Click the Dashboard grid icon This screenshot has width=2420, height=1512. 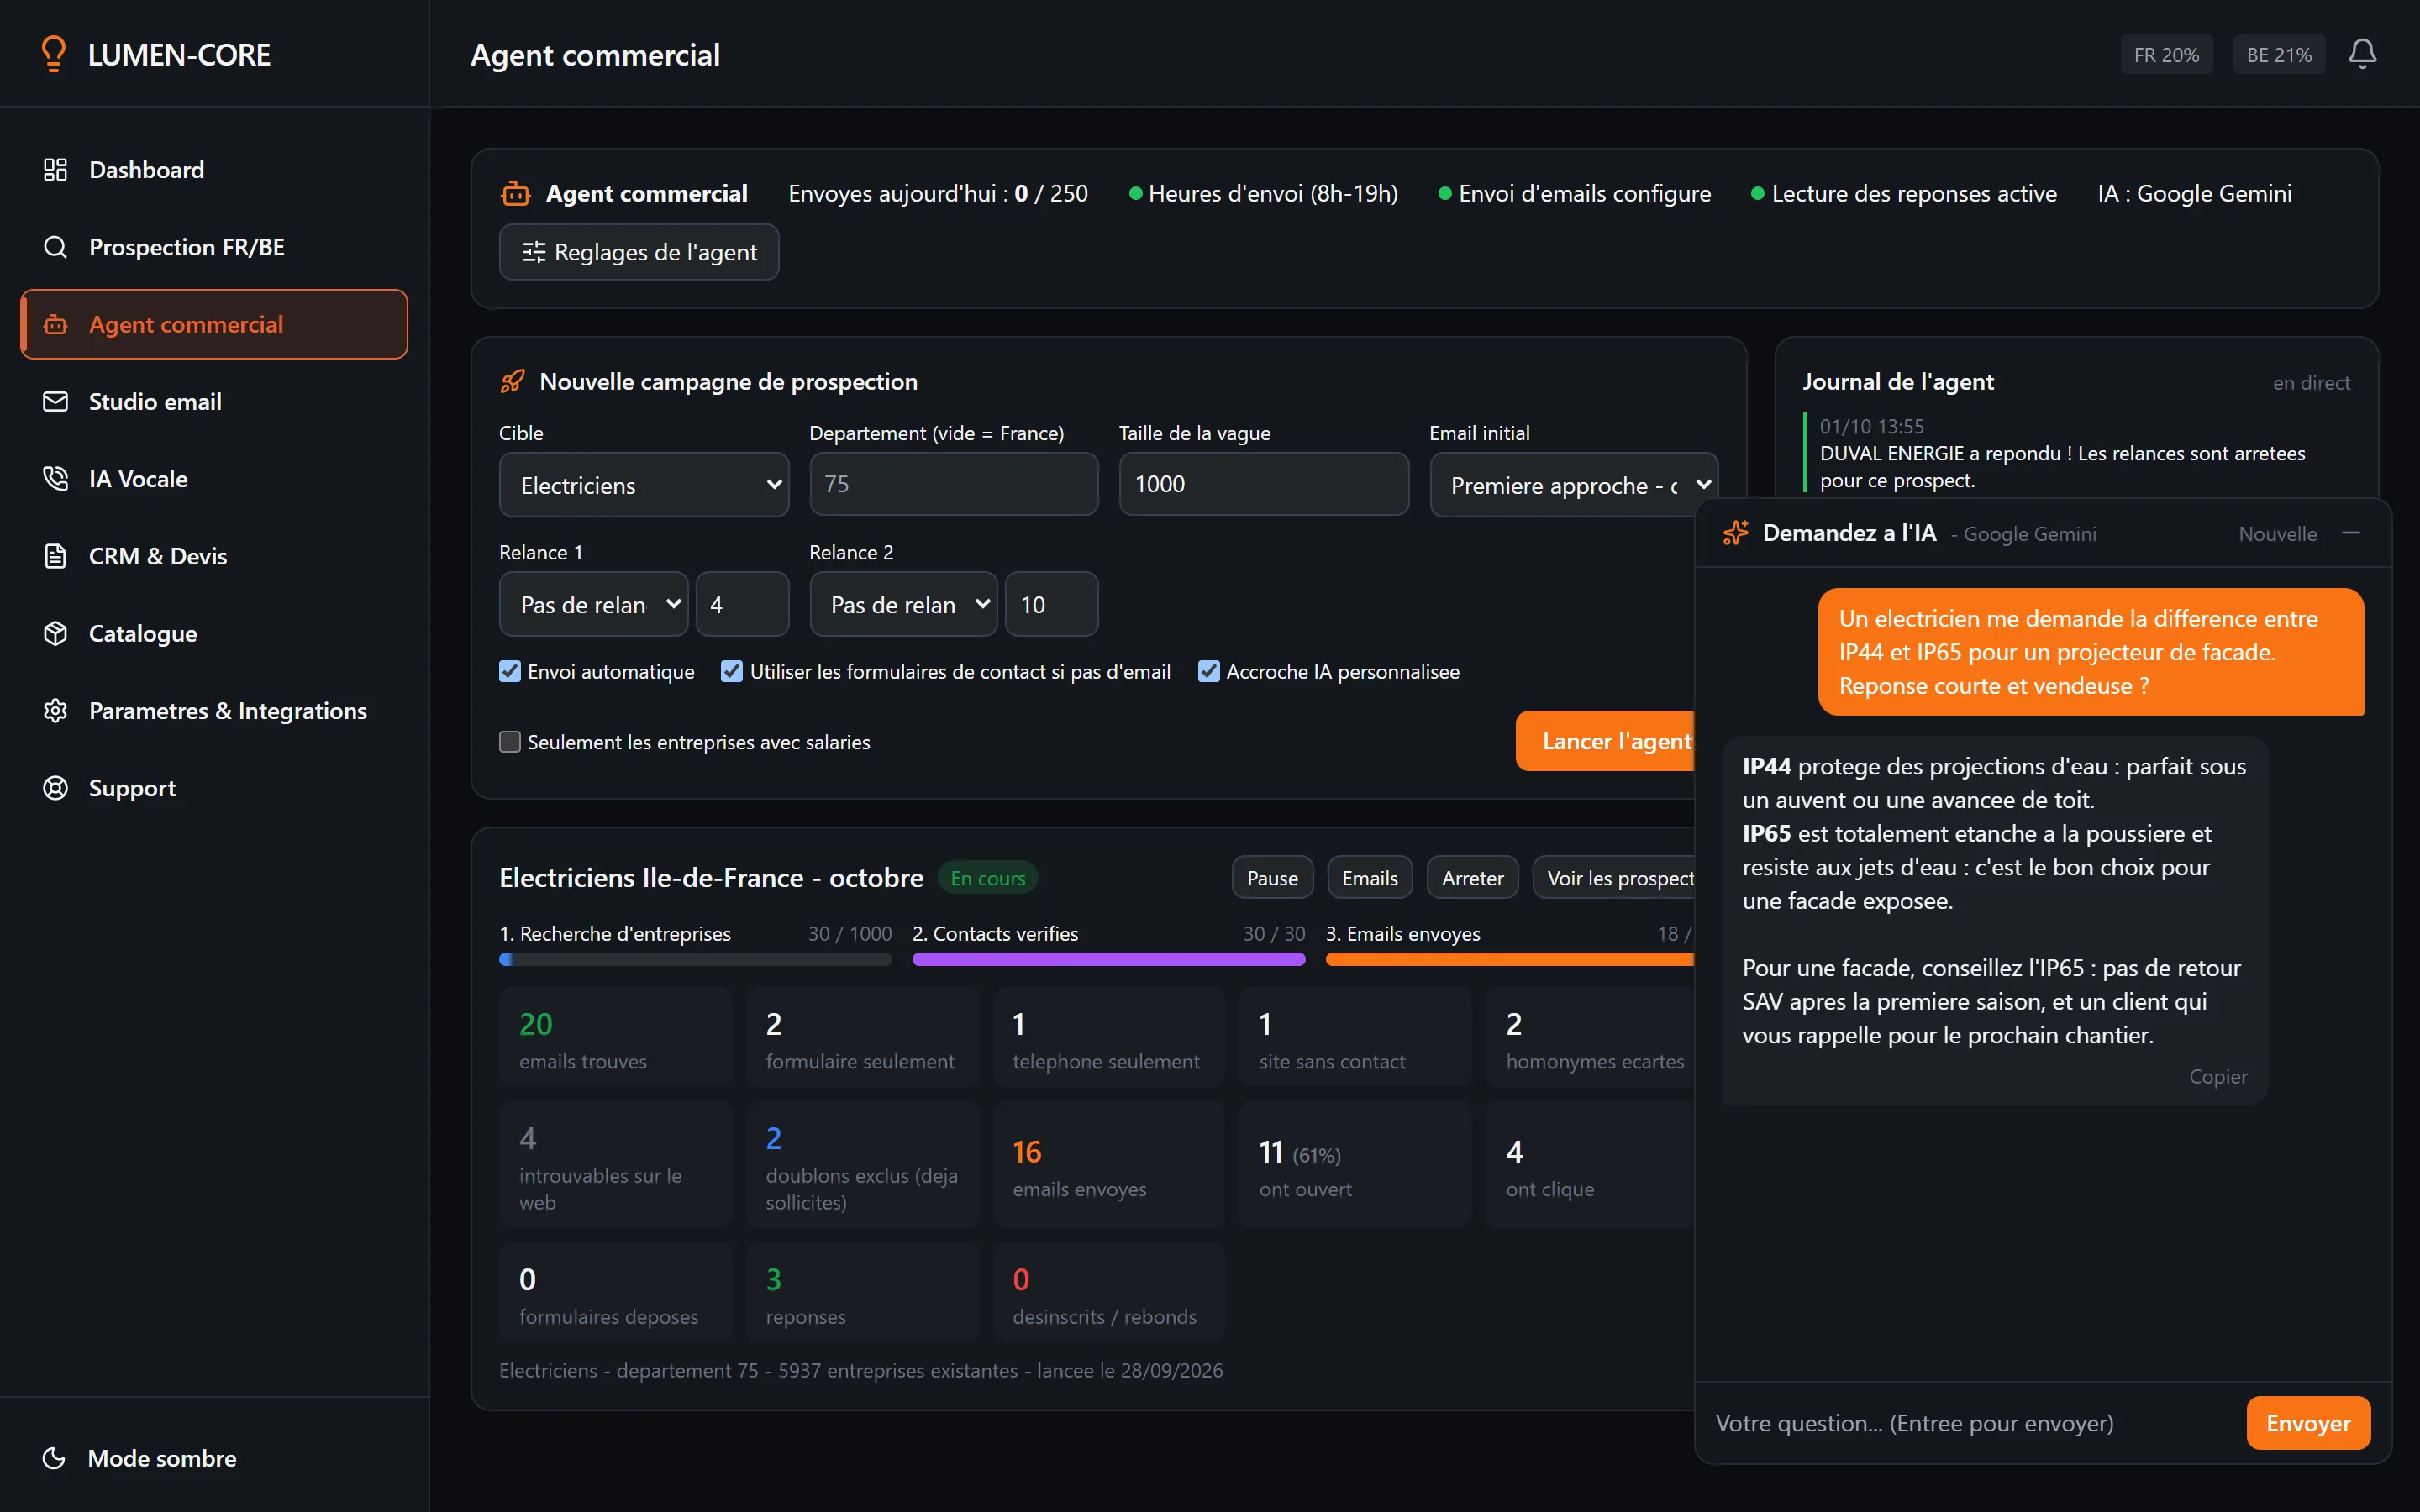pyautogui.click(x=55, y=170)
